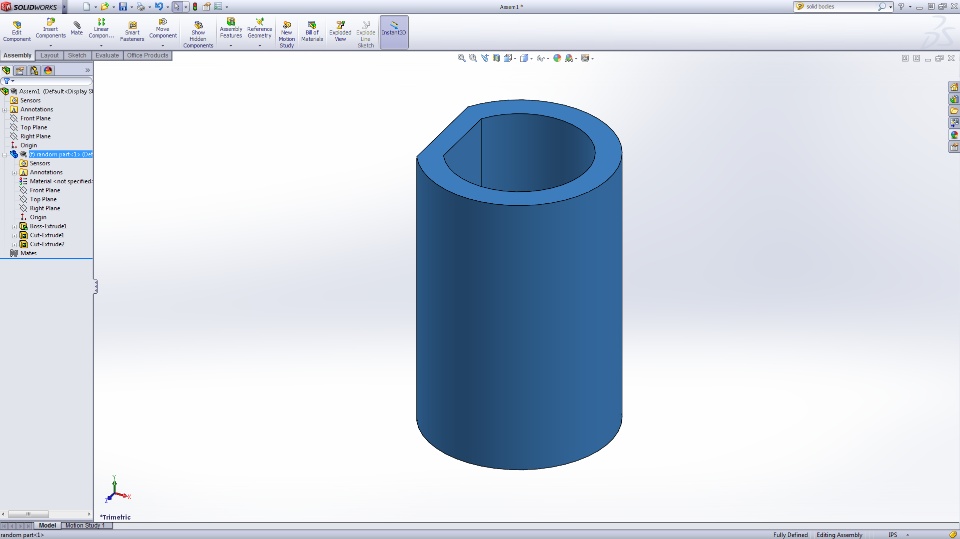Create an Exploded View
The height and width of the screenshot is (539, 960).
[340, 32]
